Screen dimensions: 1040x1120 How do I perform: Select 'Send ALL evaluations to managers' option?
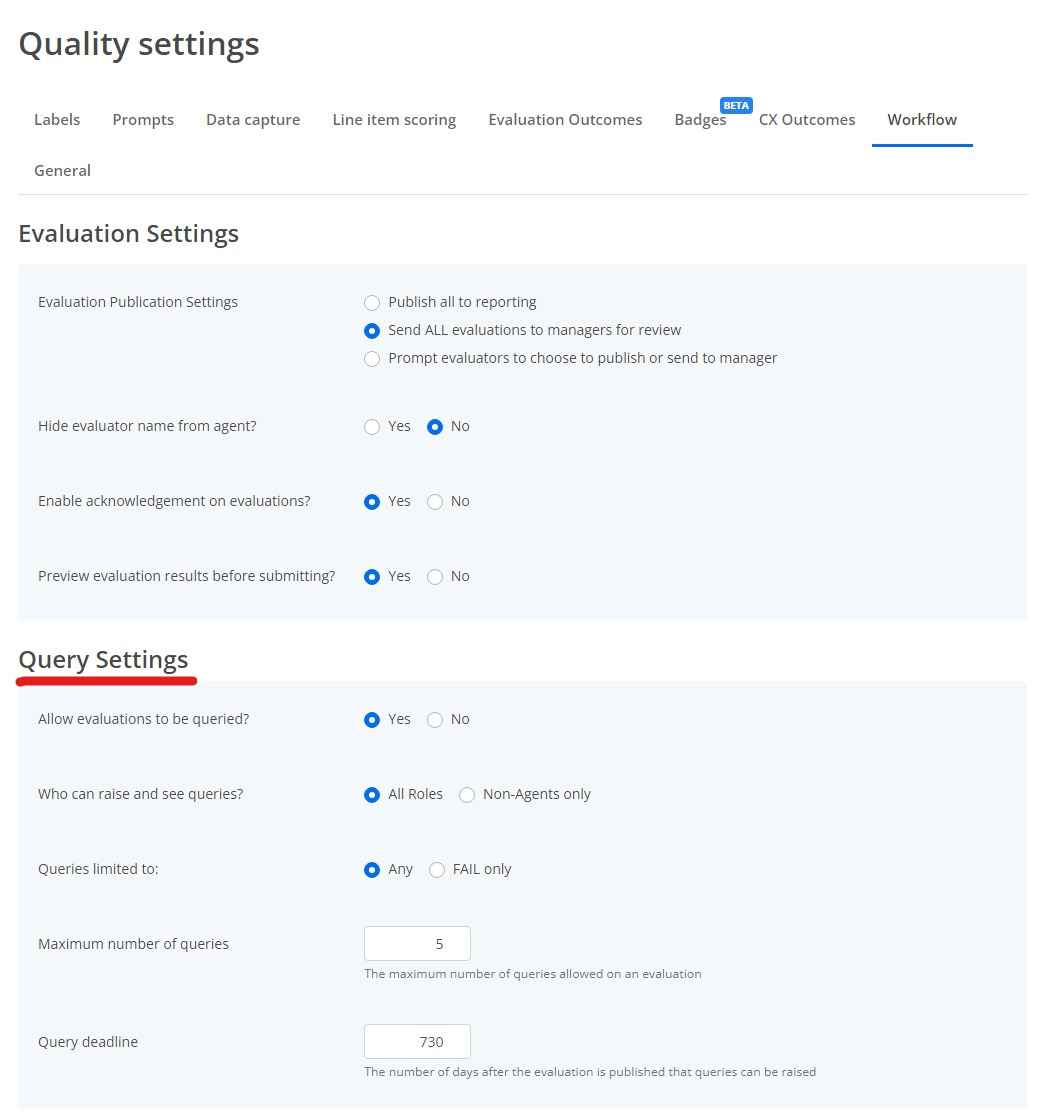tap(371, 330)
